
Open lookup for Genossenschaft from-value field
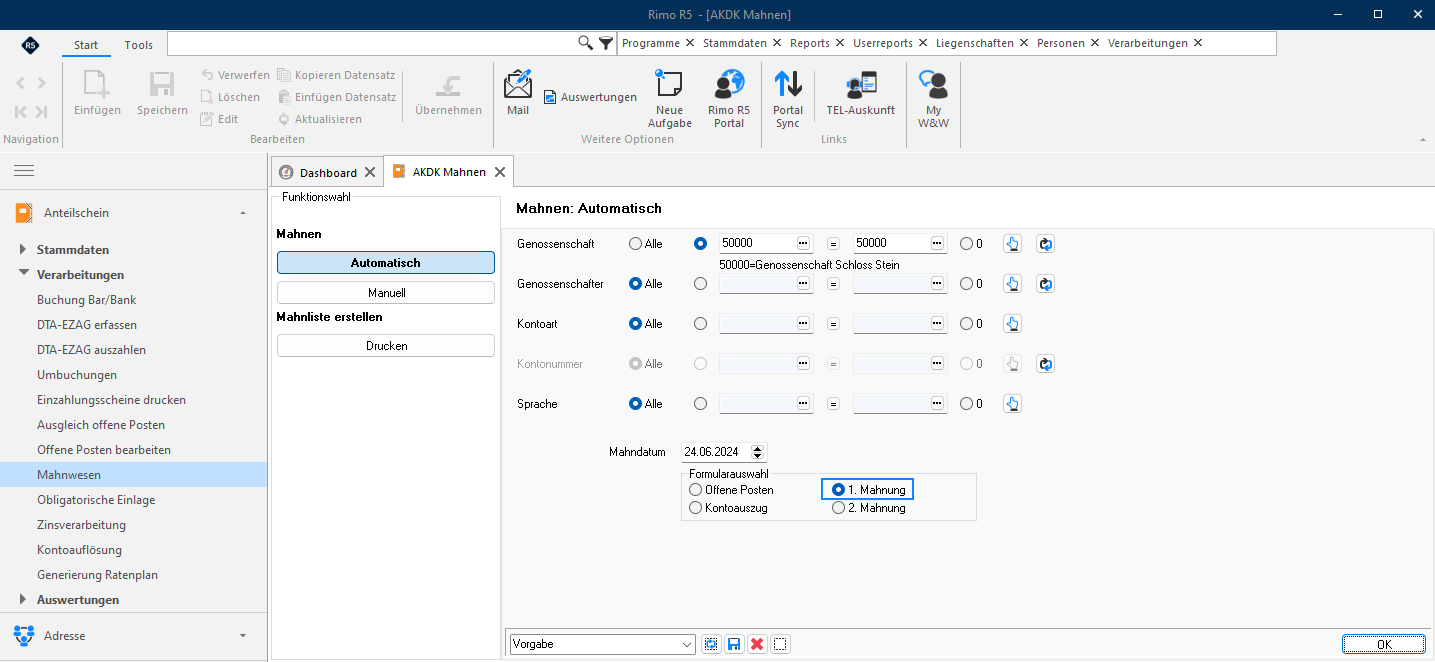[804, 243]
